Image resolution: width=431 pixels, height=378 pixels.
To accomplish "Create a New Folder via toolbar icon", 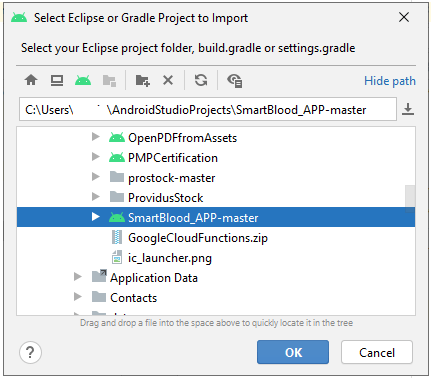I will (x=143, y=81).
